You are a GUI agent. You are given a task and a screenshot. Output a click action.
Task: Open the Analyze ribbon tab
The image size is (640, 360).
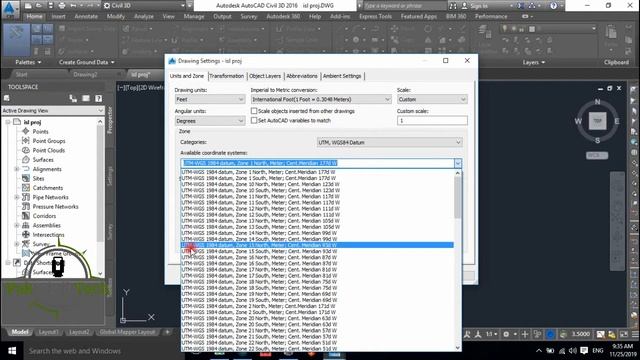[144, 16]
